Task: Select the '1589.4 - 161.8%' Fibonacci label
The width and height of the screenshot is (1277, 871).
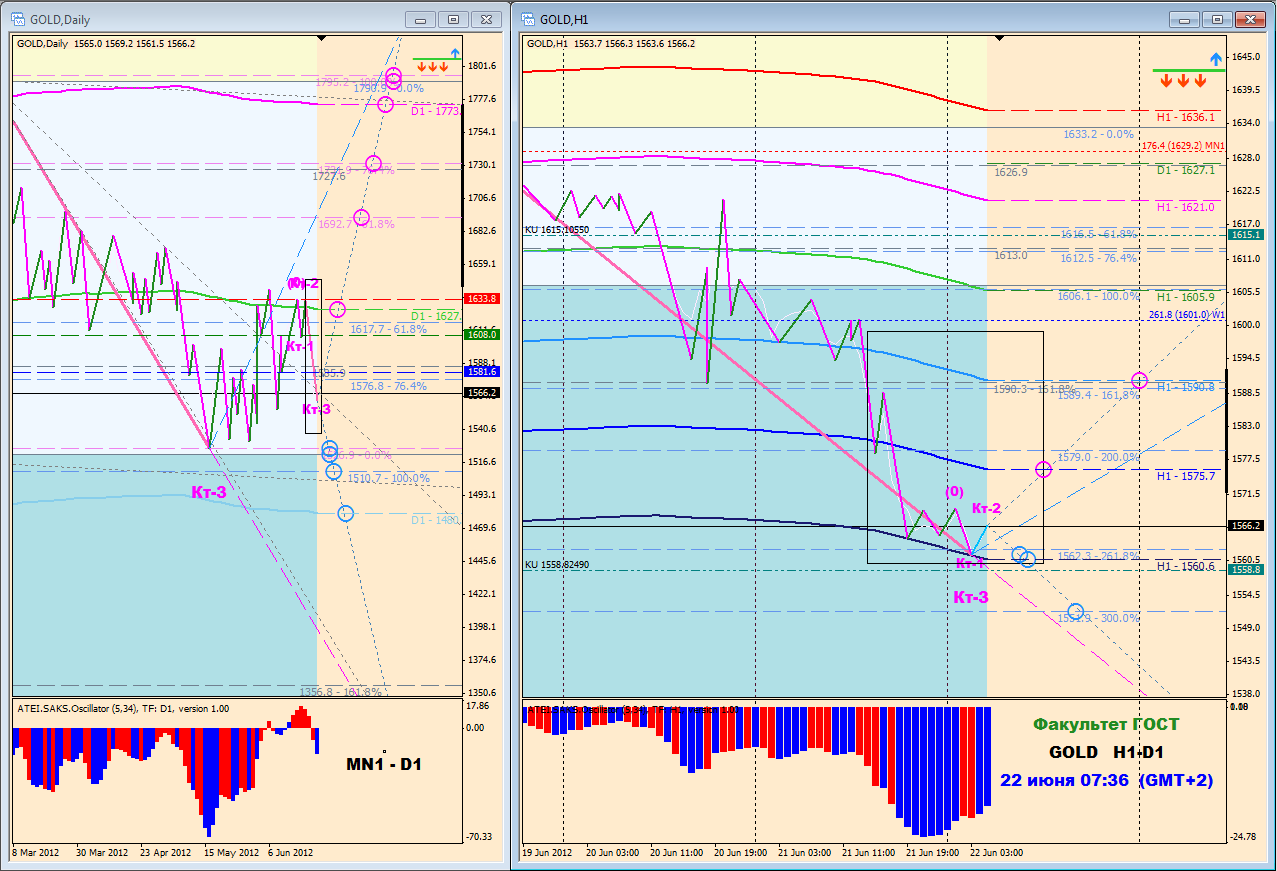Action: click(1097, 395)
